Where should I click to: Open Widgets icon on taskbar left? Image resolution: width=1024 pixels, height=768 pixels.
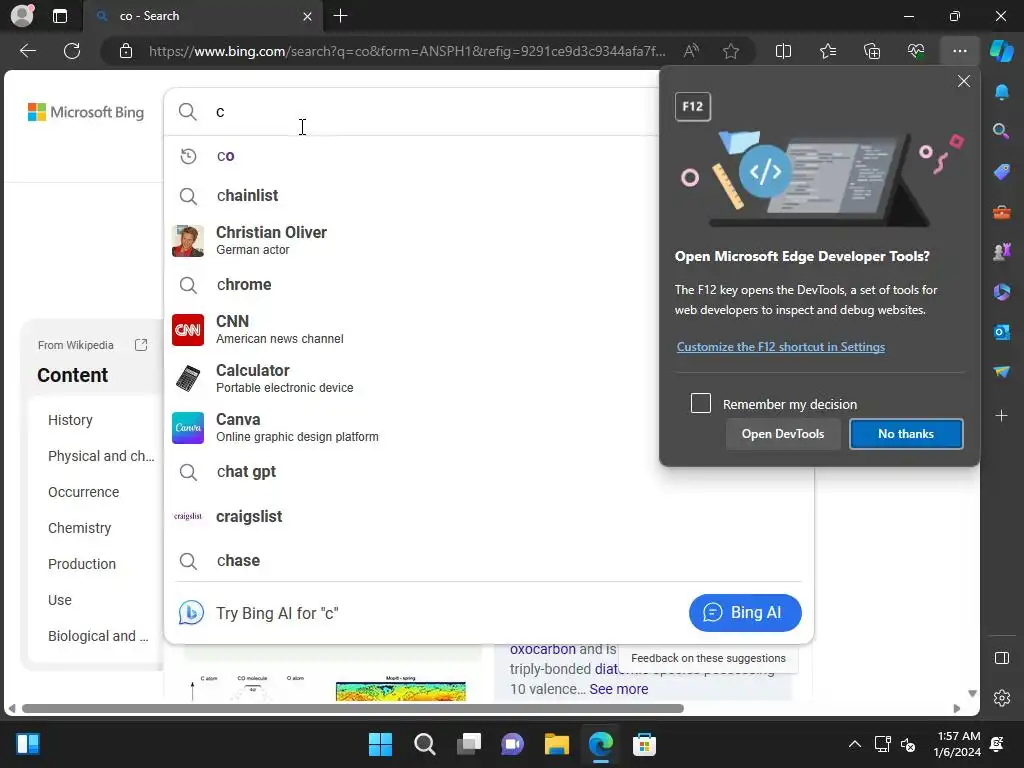[x=28, y=744]
